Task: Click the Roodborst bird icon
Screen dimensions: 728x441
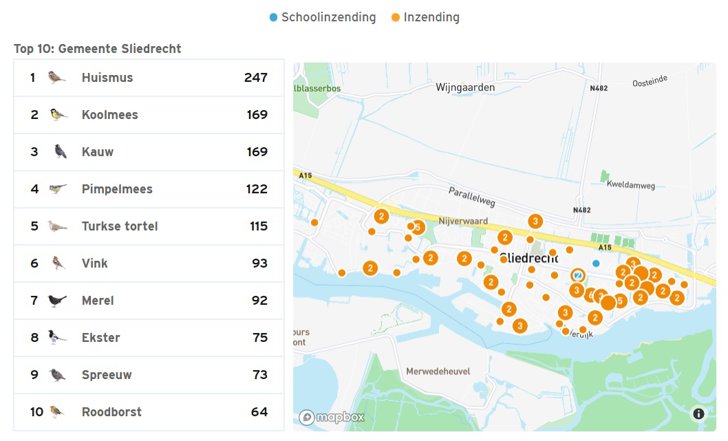Action: pos(57,411)
